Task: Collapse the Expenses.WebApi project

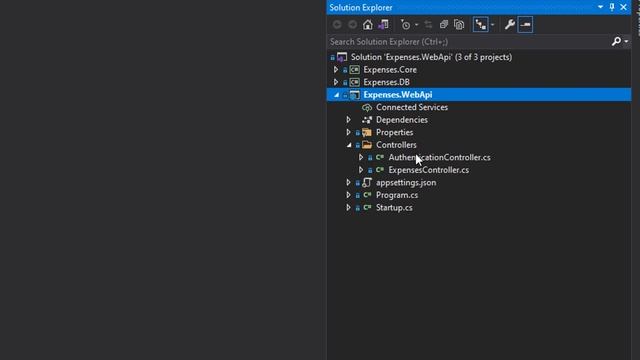Action: (x=336, y=95)
